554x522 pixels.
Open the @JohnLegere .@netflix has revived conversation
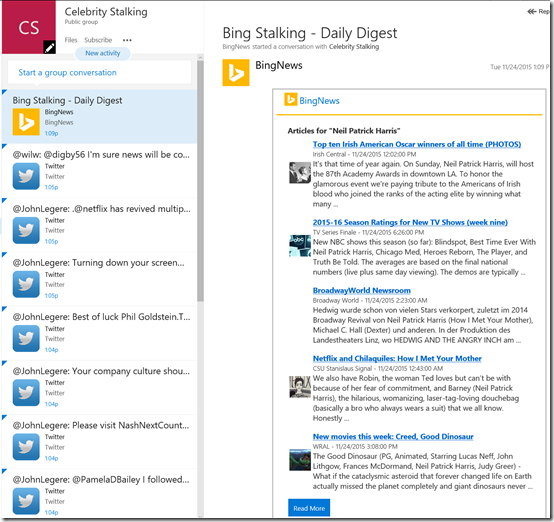[99, 225]
